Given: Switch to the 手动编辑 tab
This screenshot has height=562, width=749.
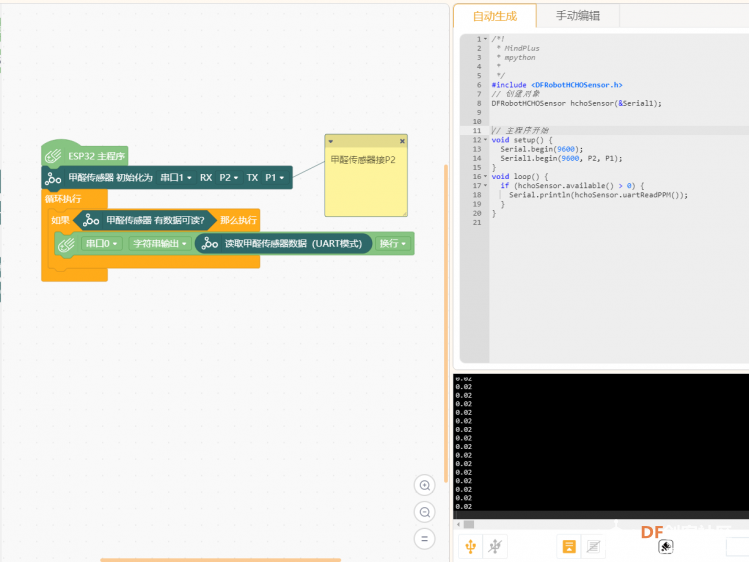Looking at the screenshot, I should (578, 16).
